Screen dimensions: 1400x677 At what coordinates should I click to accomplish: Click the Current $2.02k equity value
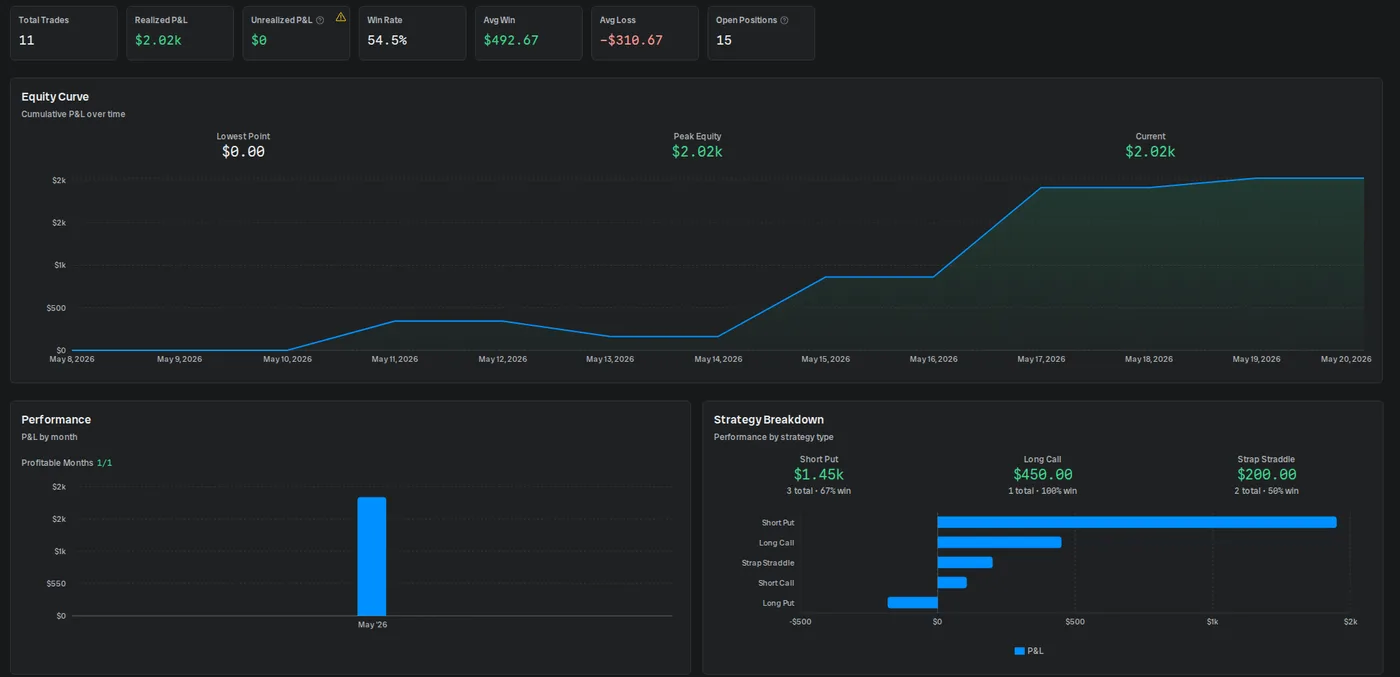click(1150, 152)
